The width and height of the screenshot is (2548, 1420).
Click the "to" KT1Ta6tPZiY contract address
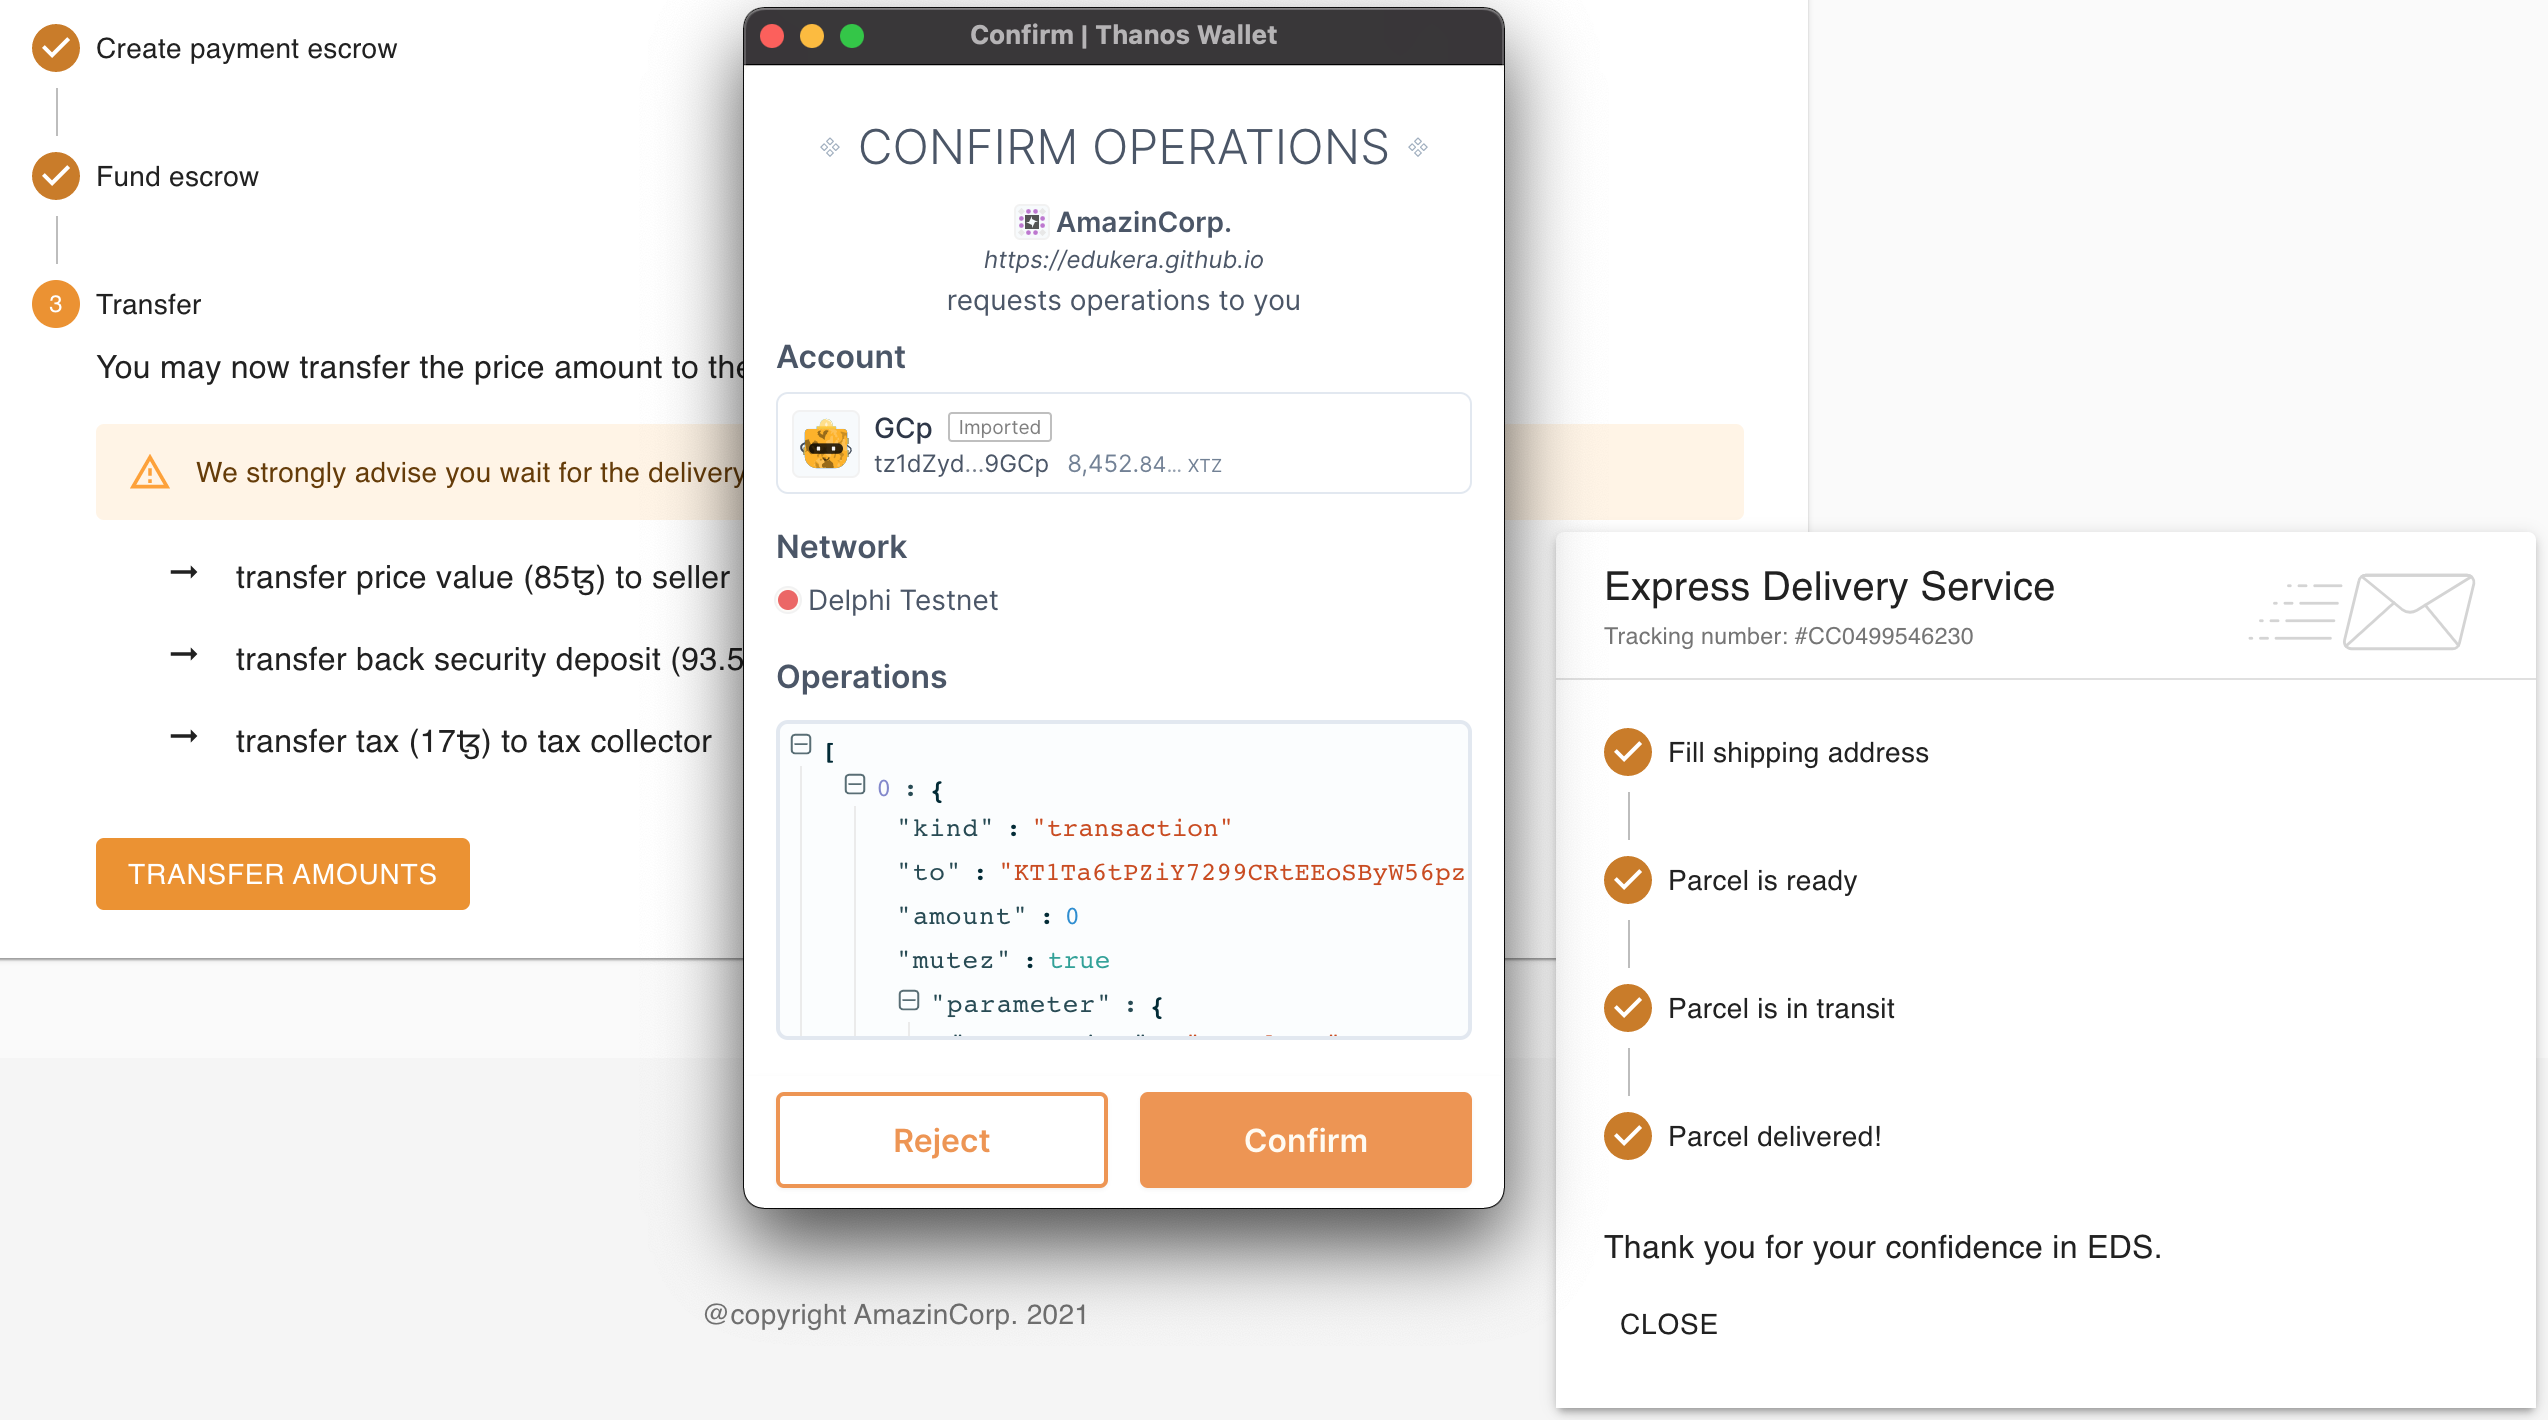(x=1232, y=872)
